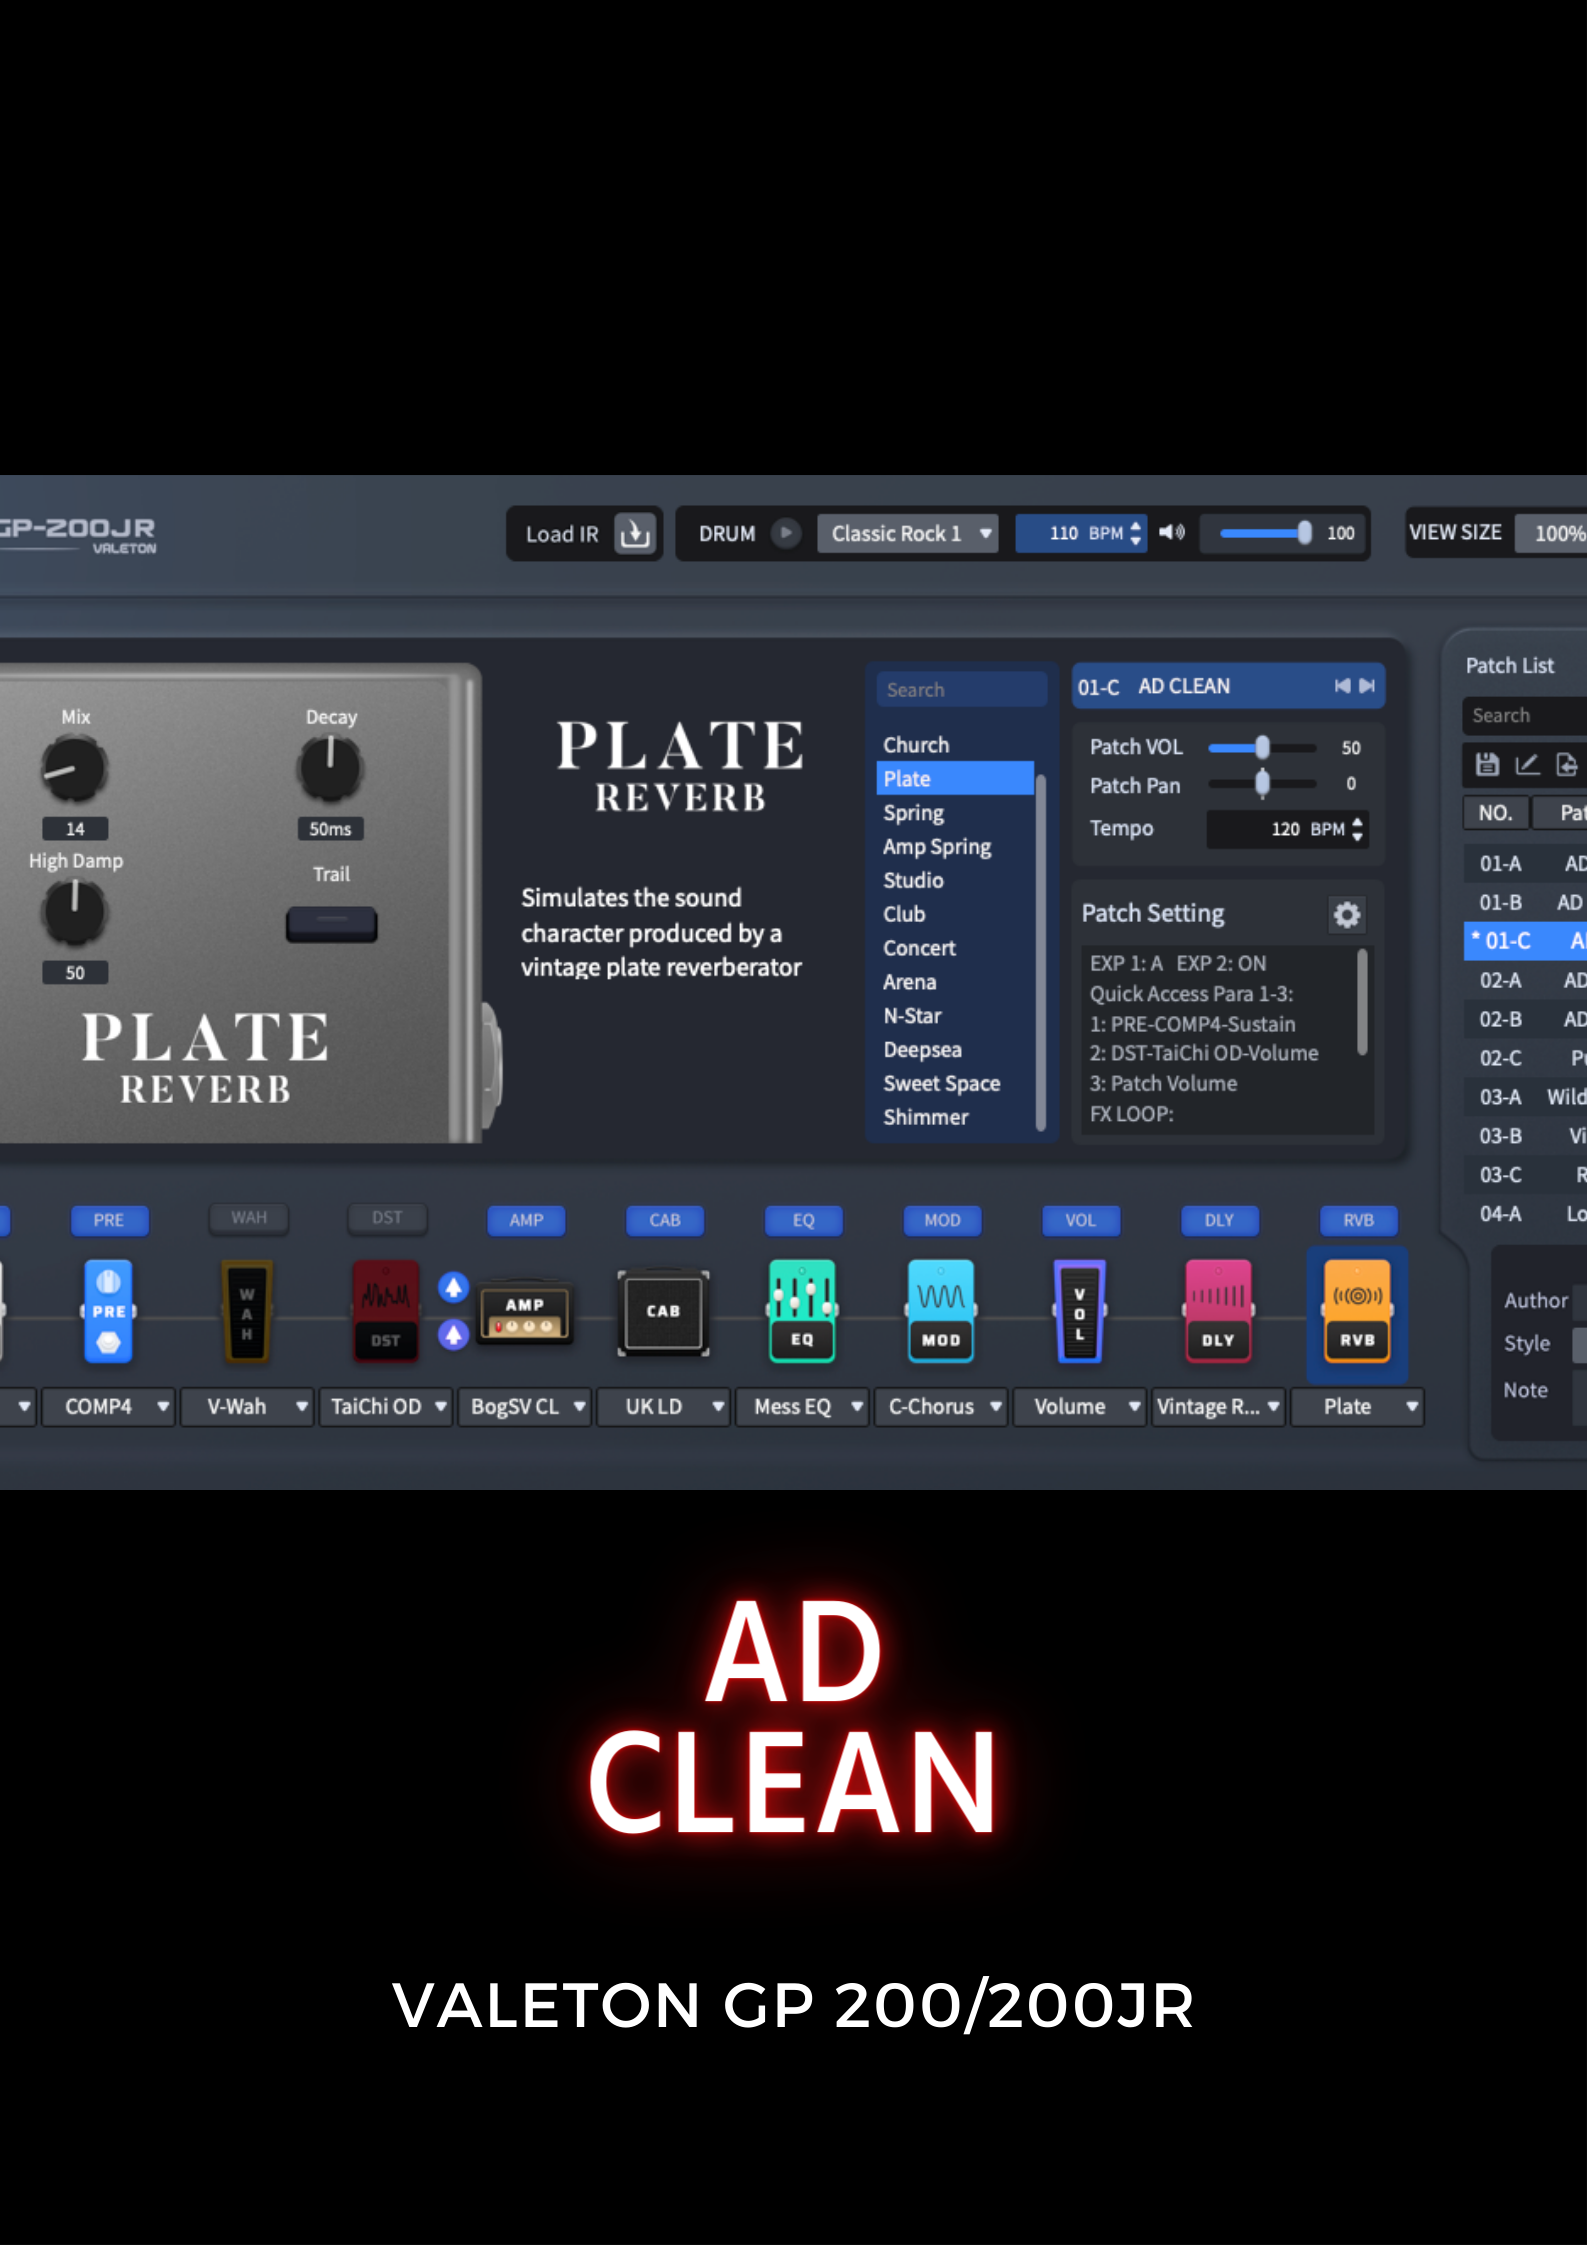1587x2245 pixels.
Task: Open the UK LD cabinet dropdown
Action: pos(664,1406)
